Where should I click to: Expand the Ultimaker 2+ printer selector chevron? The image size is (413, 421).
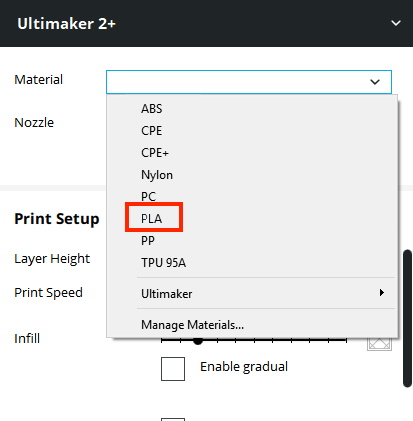[396, 23]
